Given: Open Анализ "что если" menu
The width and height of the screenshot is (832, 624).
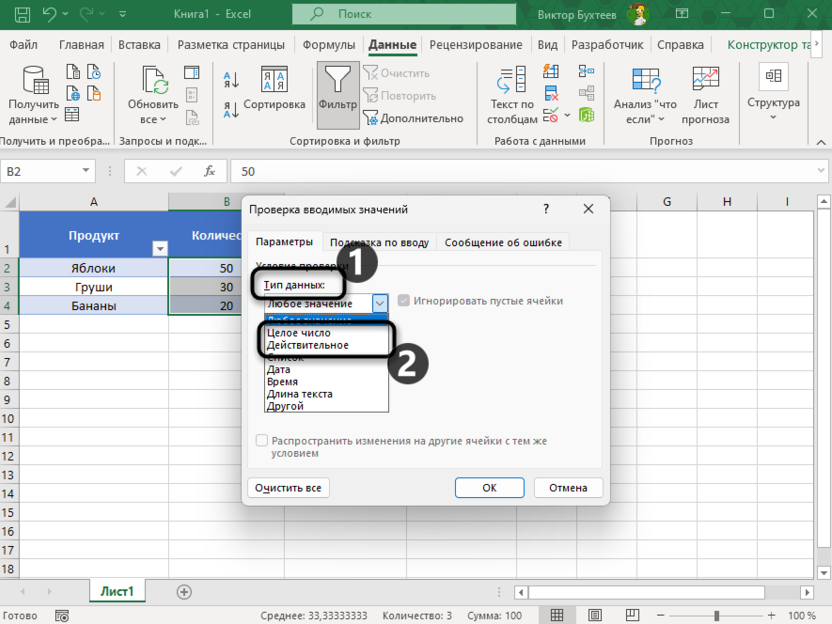Looking at the screenshot, I should coord(645,96).
